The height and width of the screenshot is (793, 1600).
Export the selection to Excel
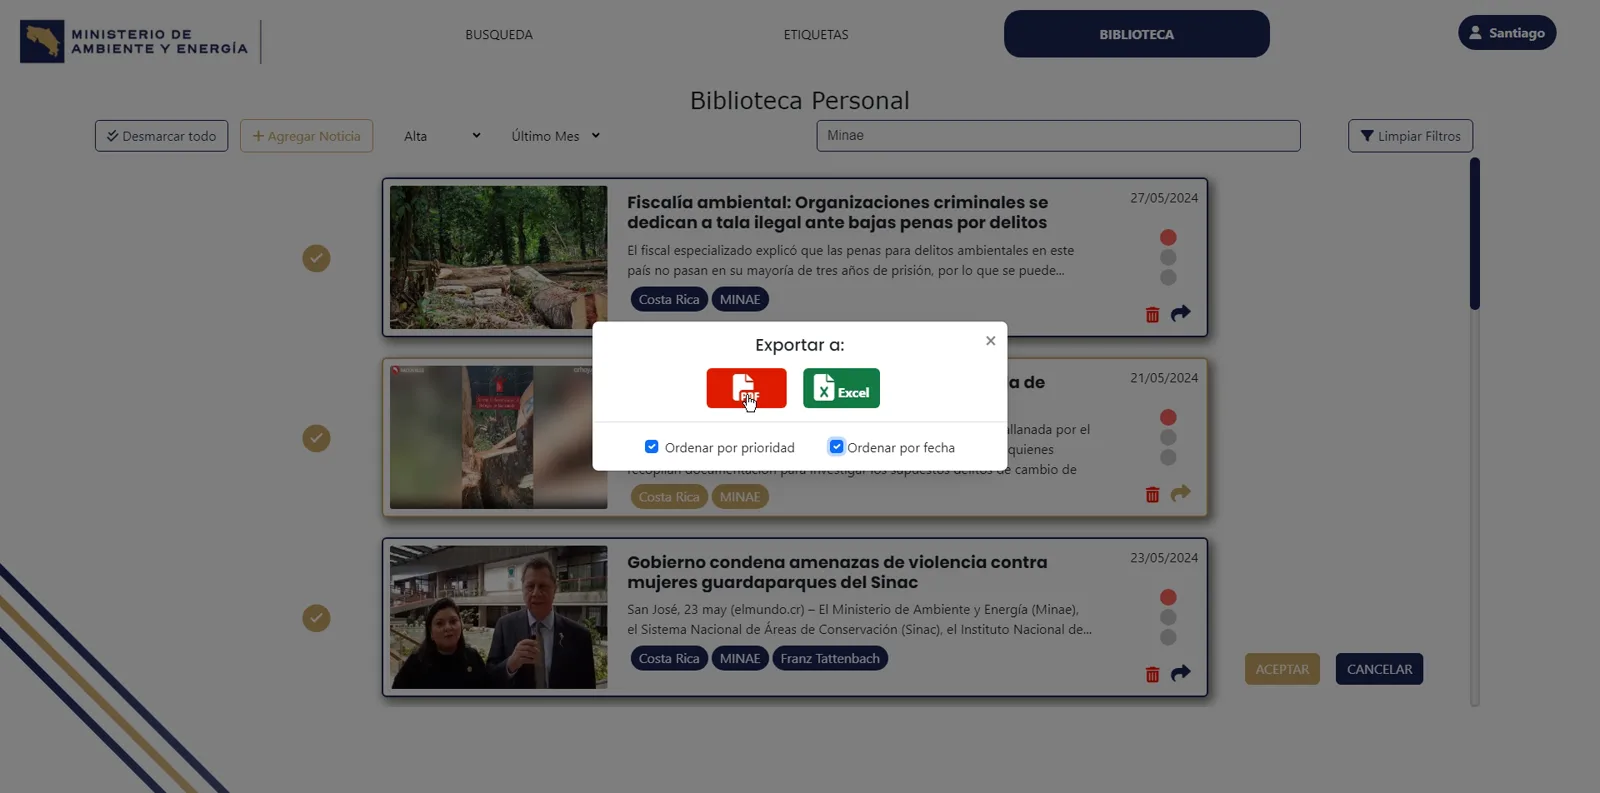[x=841, y=388]
